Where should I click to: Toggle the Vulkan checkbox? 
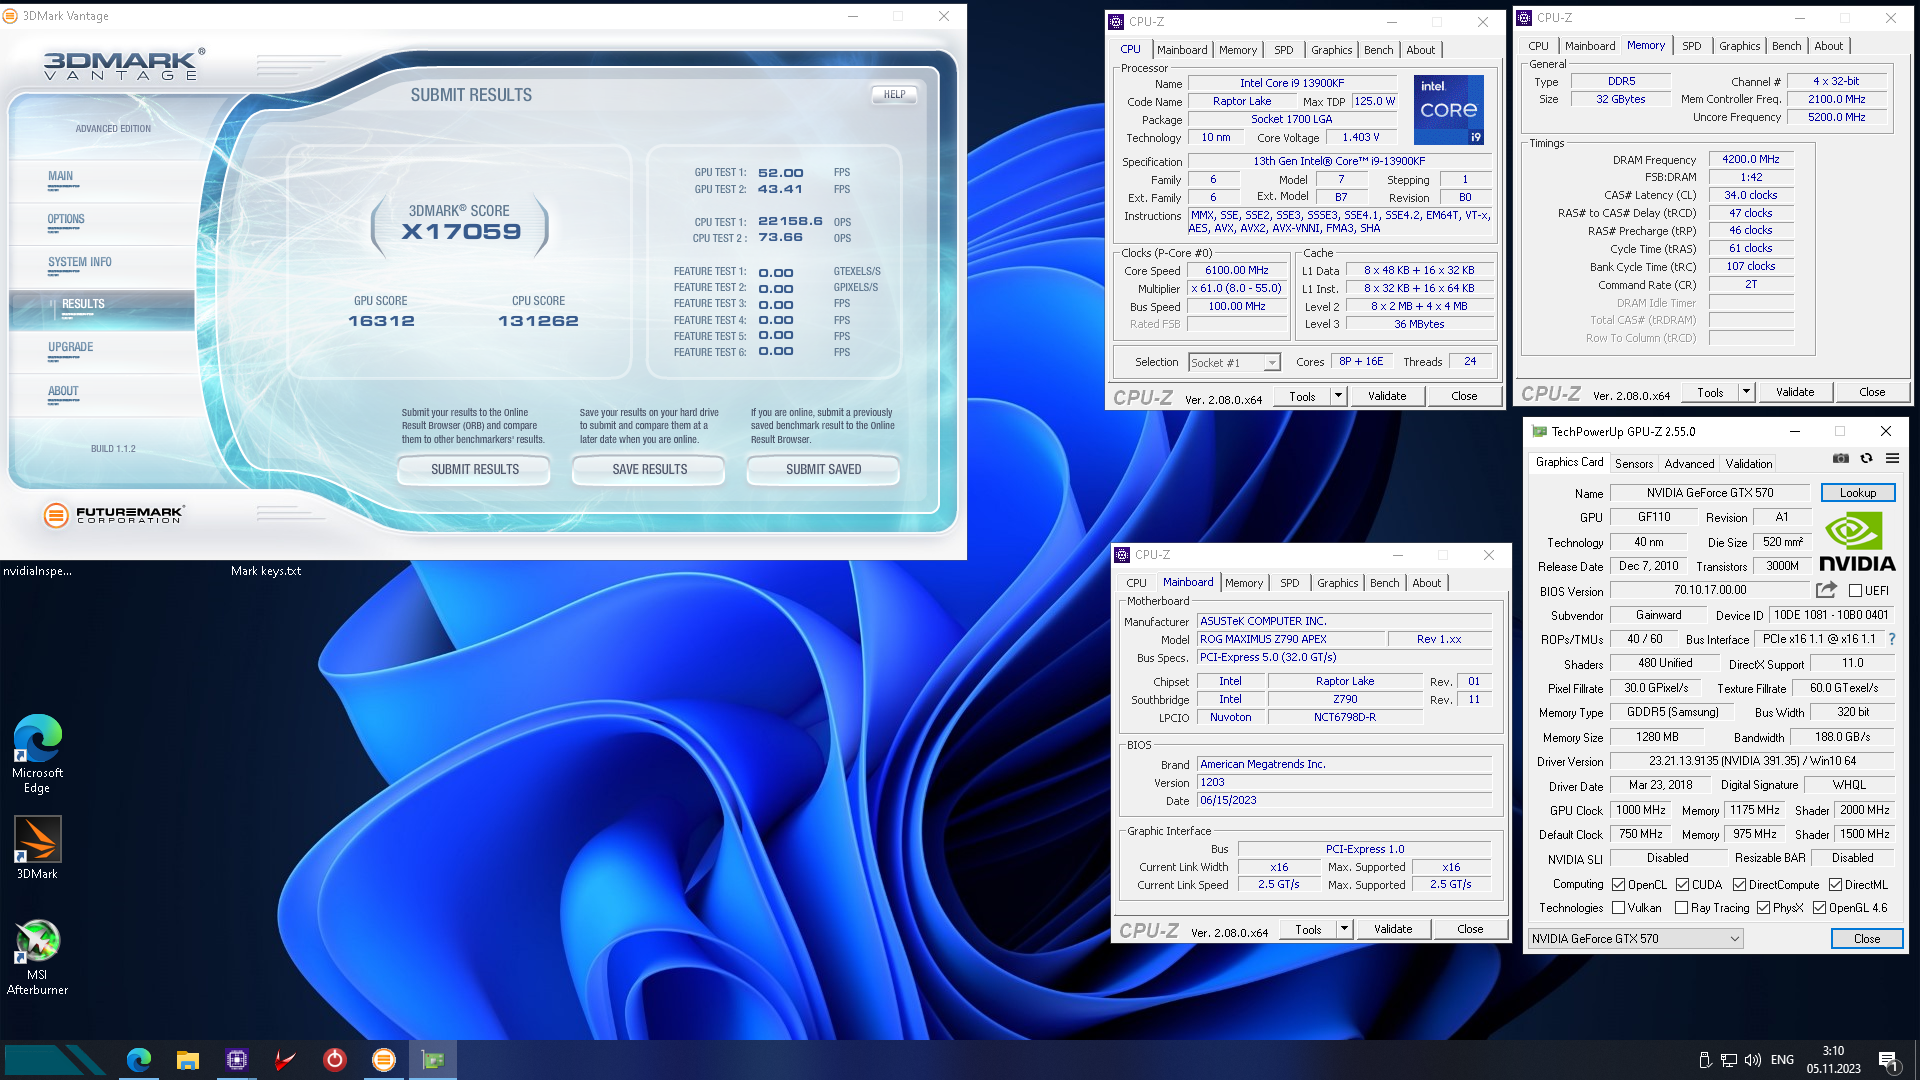tap(1618, 908)
